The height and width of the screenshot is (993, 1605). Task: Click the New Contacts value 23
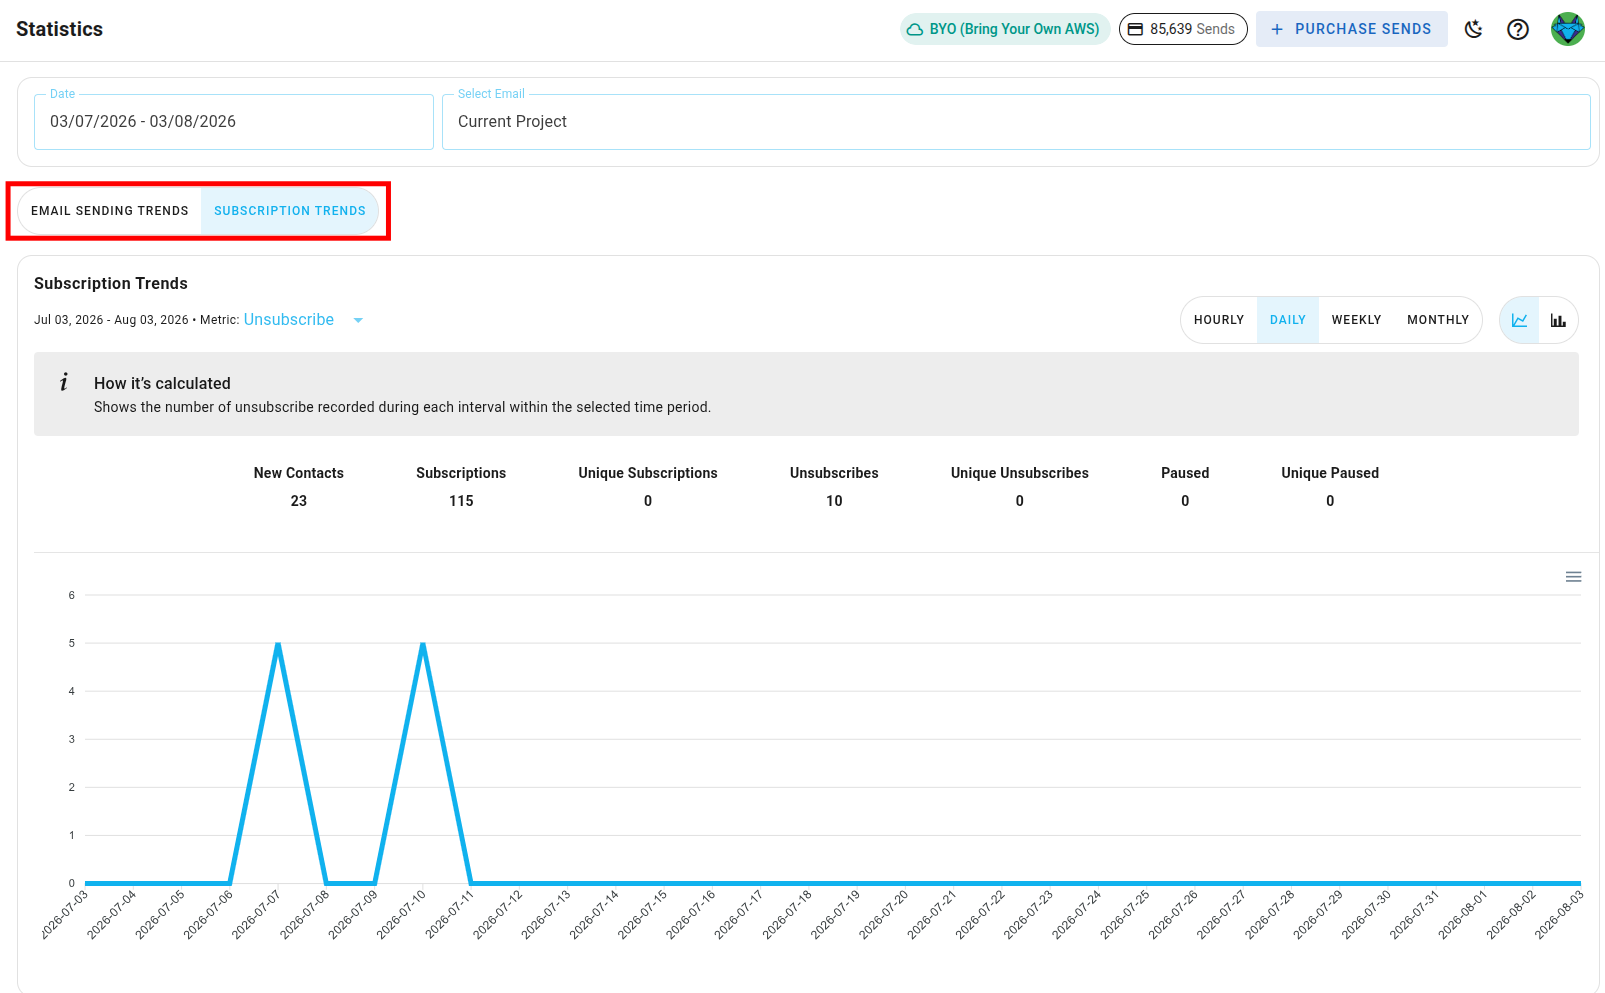point(299,501)
